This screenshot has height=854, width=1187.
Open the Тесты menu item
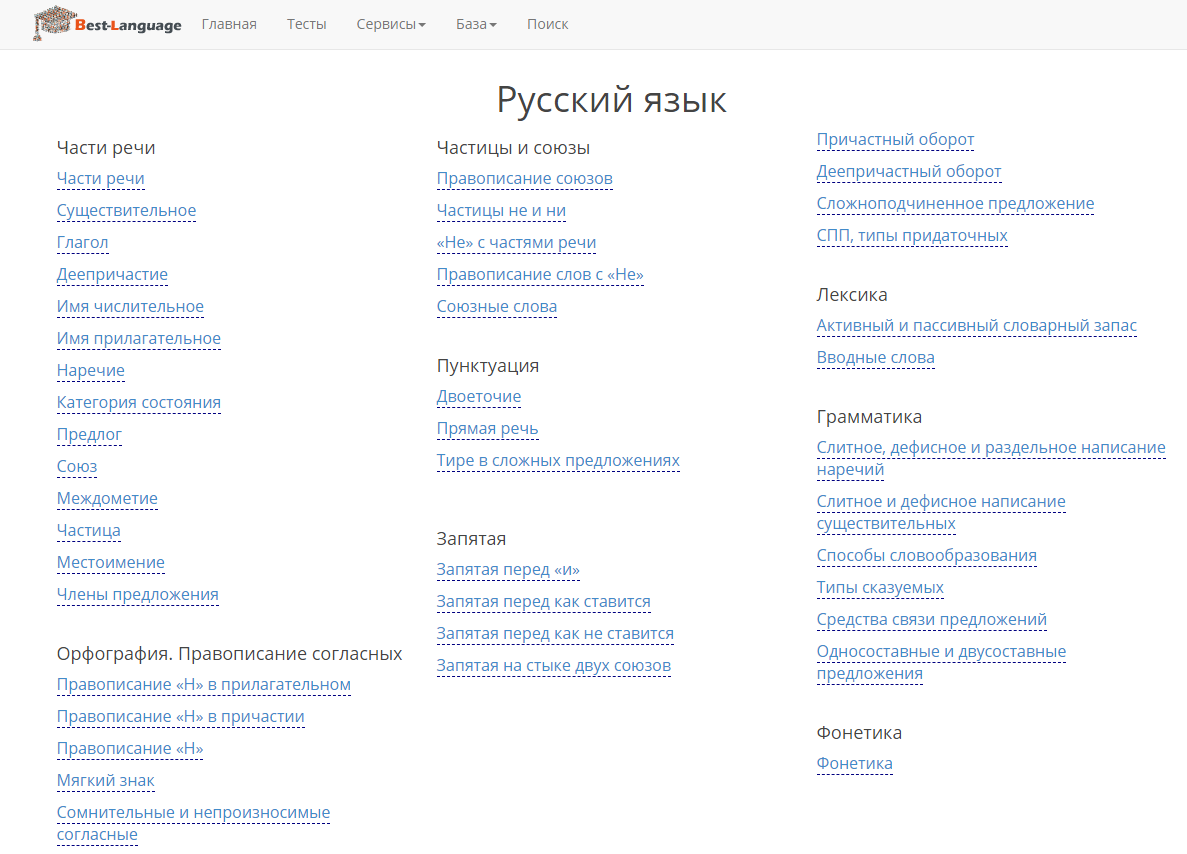306,24
